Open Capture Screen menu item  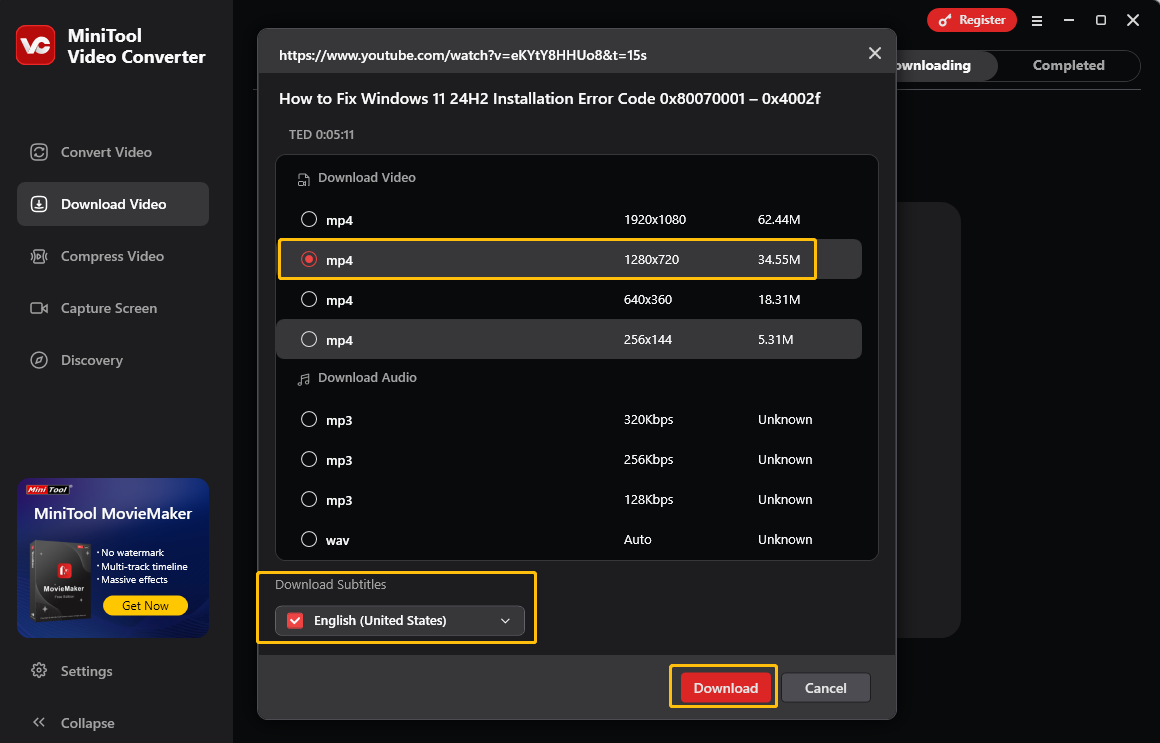(112, 308)
